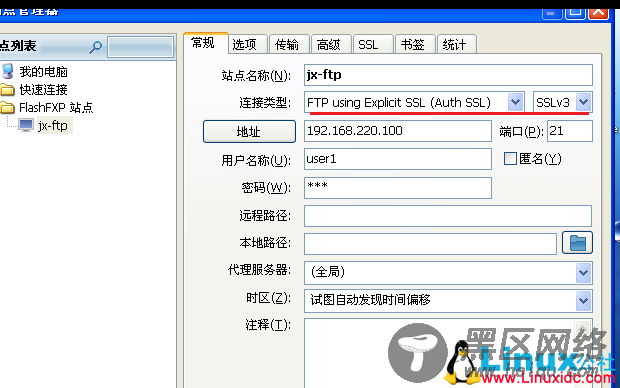Viewport: 620px width, 388px height.
Task: Toggle the 匿名(Y) anonymous checkbox
Action: [x=510, y=159]
